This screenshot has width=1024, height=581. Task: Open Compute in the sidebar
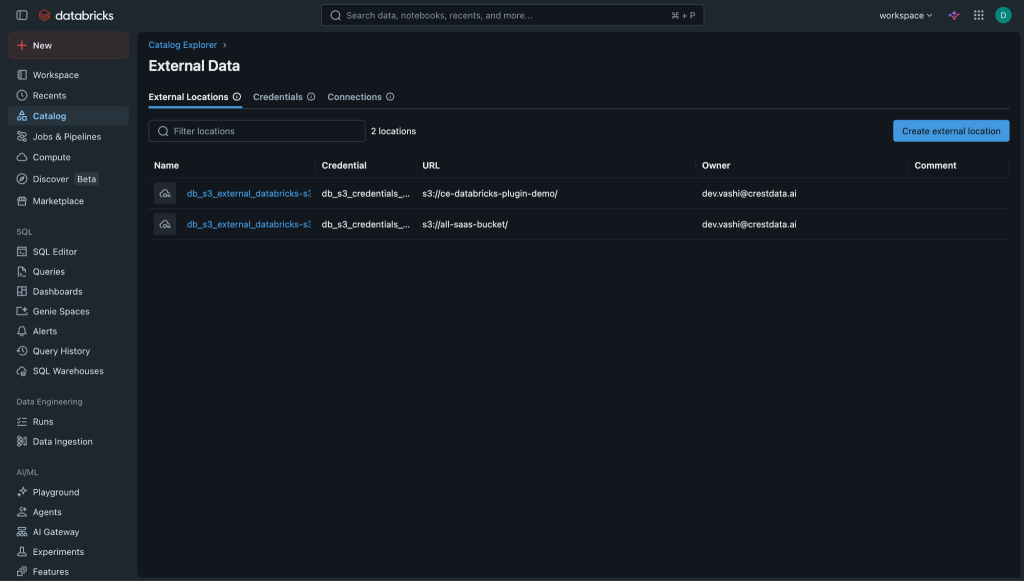pos(69,157)
